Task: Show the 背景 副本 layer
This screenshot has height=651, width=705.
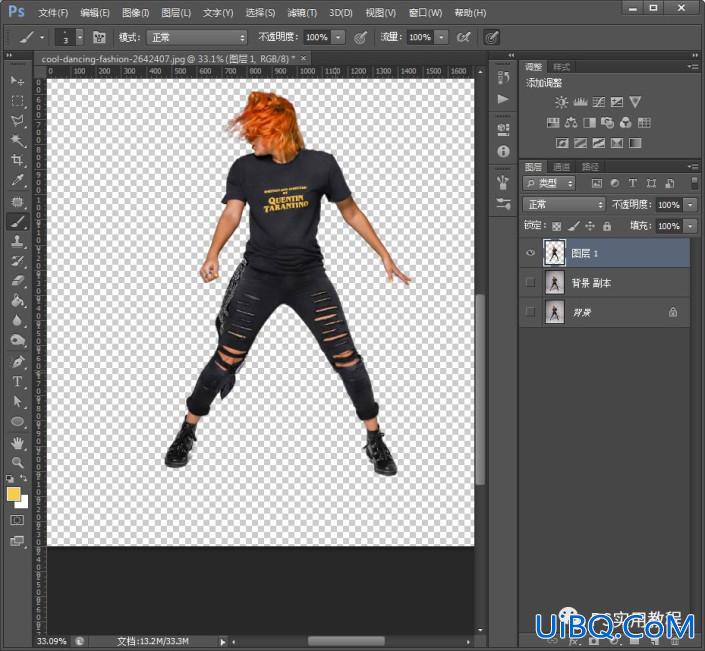Action: point(531,282)
